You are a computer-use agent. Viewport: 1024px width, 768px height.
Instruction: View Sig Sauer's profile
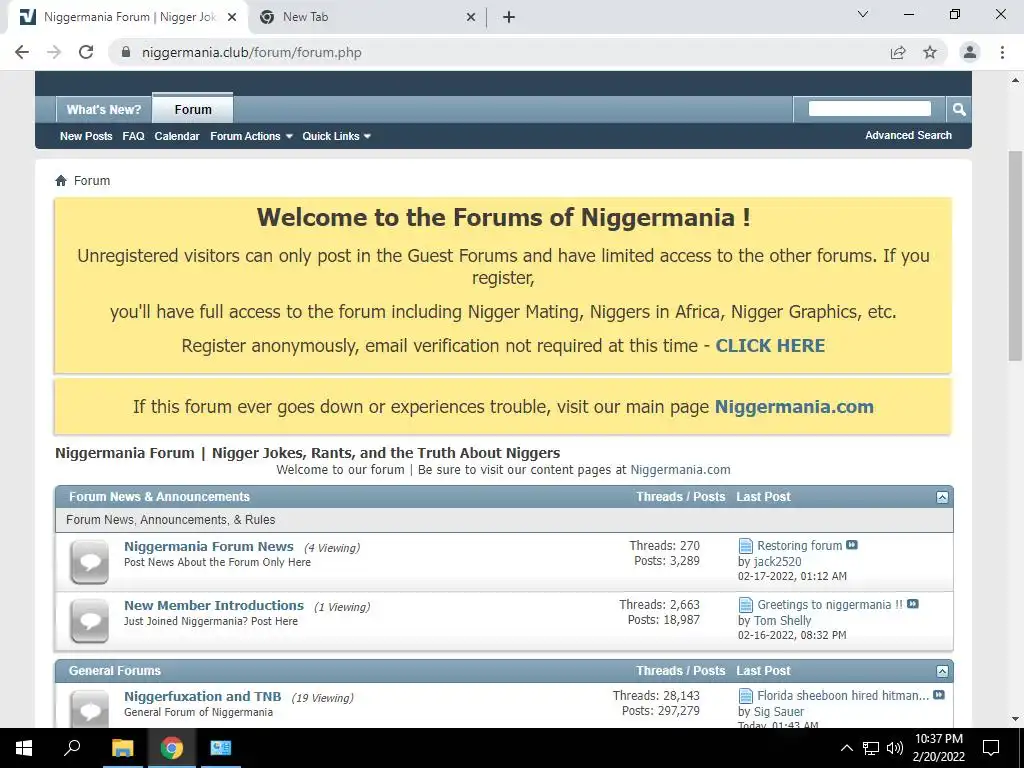pos(778,712)
